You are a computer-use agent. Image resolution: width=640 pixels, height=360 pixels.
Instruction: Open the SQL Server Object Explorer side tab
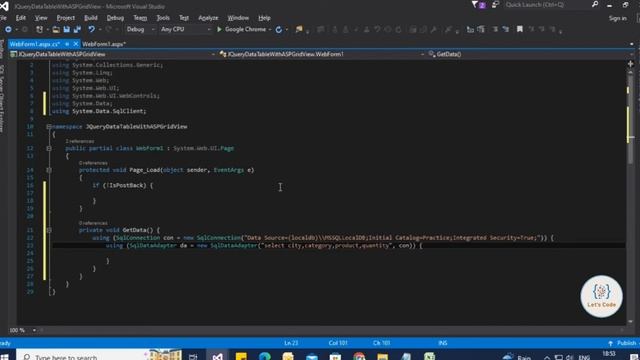(2, 98)
